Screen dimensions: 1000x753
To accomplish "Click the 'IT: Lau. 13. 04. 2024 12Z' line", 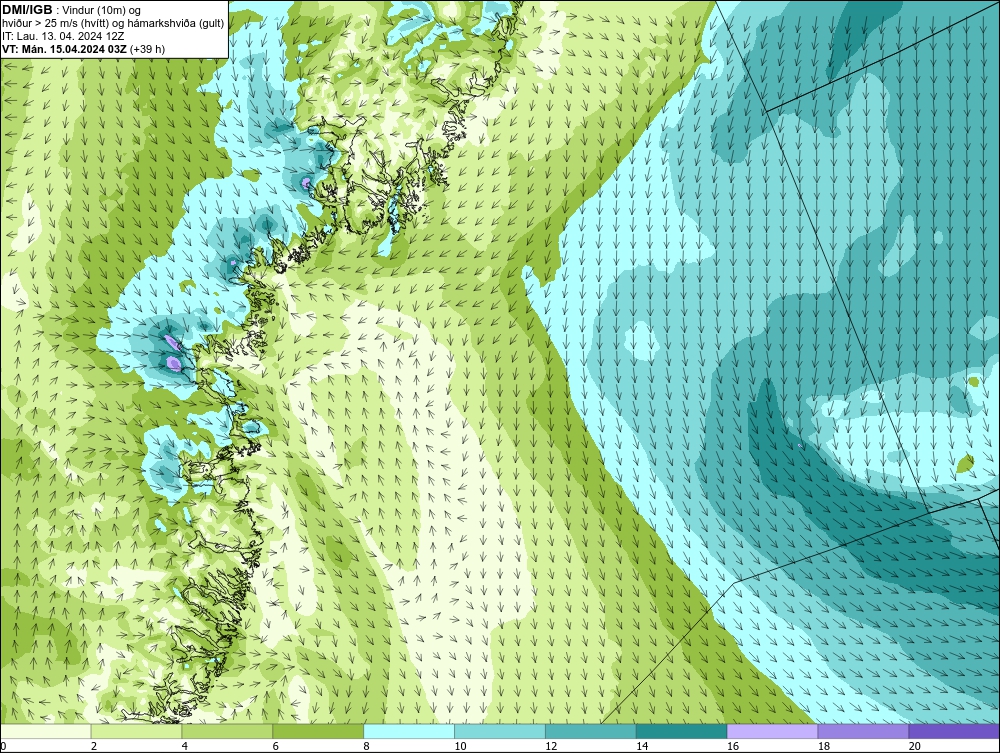I will 63,36.
